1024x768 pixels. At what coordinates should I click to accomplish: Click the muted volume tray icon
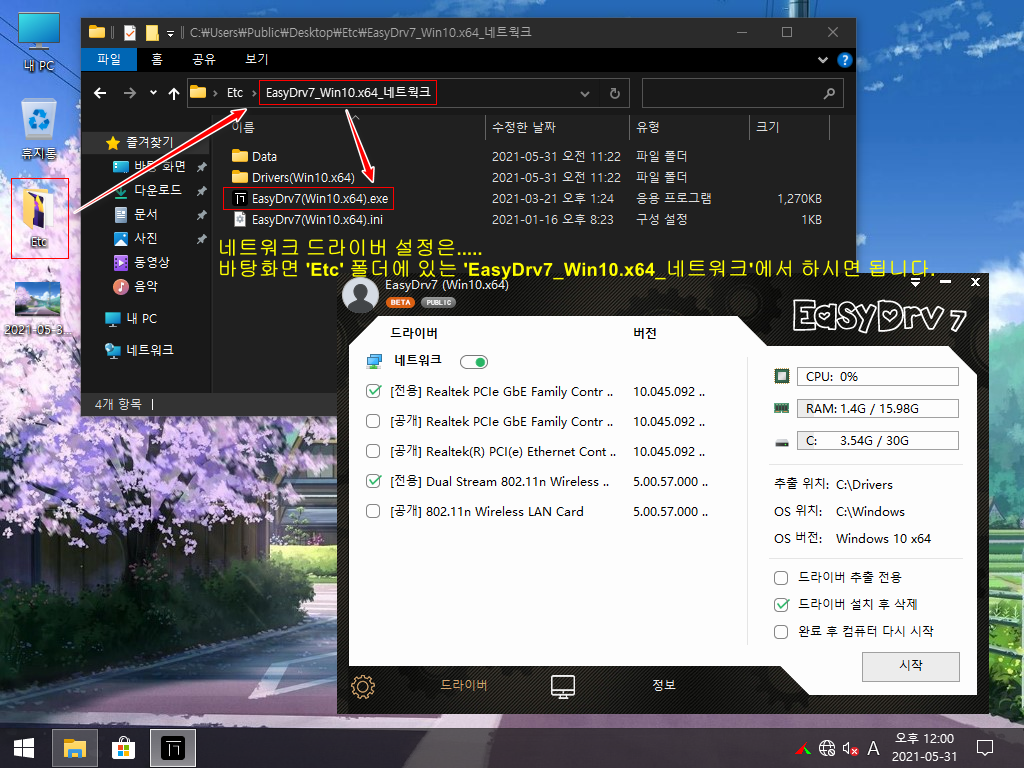pos(850,748)
